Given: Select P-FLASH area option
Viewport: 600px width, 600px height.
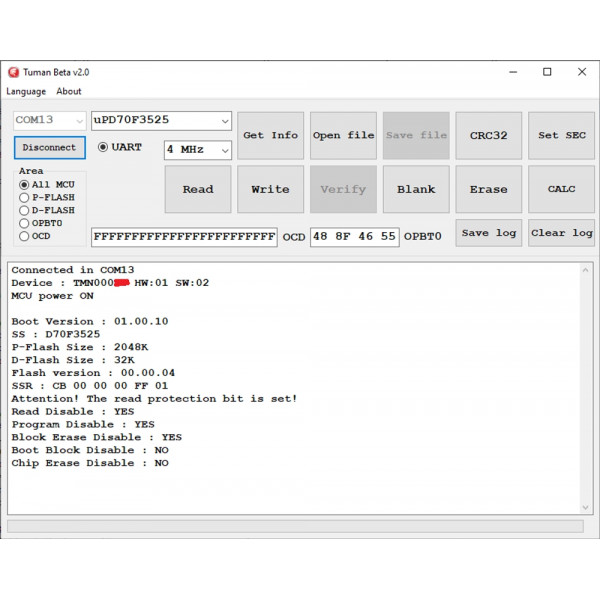Looking at the screenshot, I should [x=47, y=197].
